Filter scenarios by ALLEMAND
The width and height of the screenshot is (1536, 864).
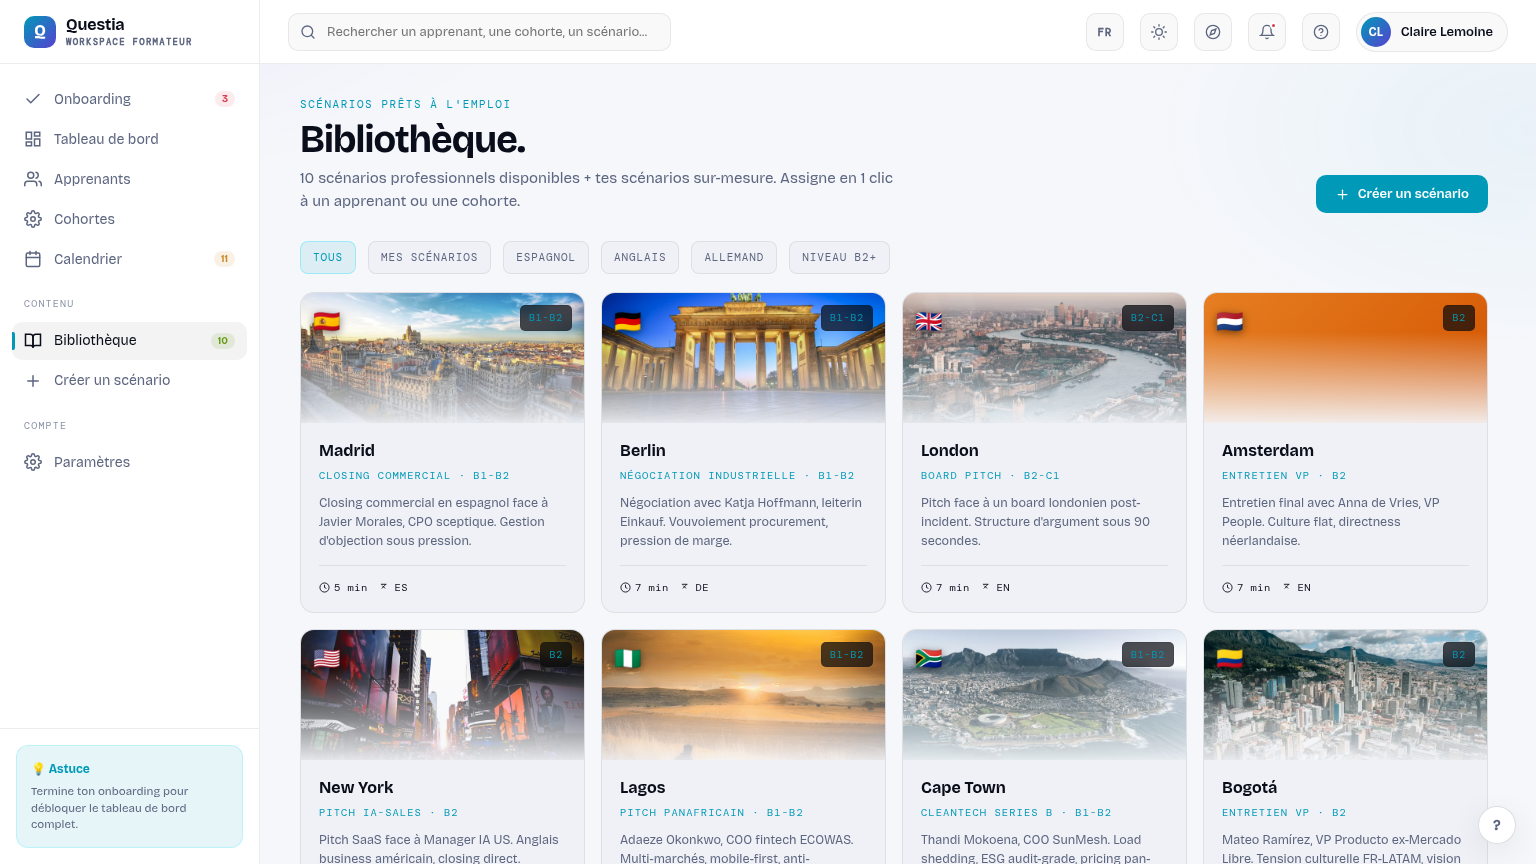coord(734,257)
